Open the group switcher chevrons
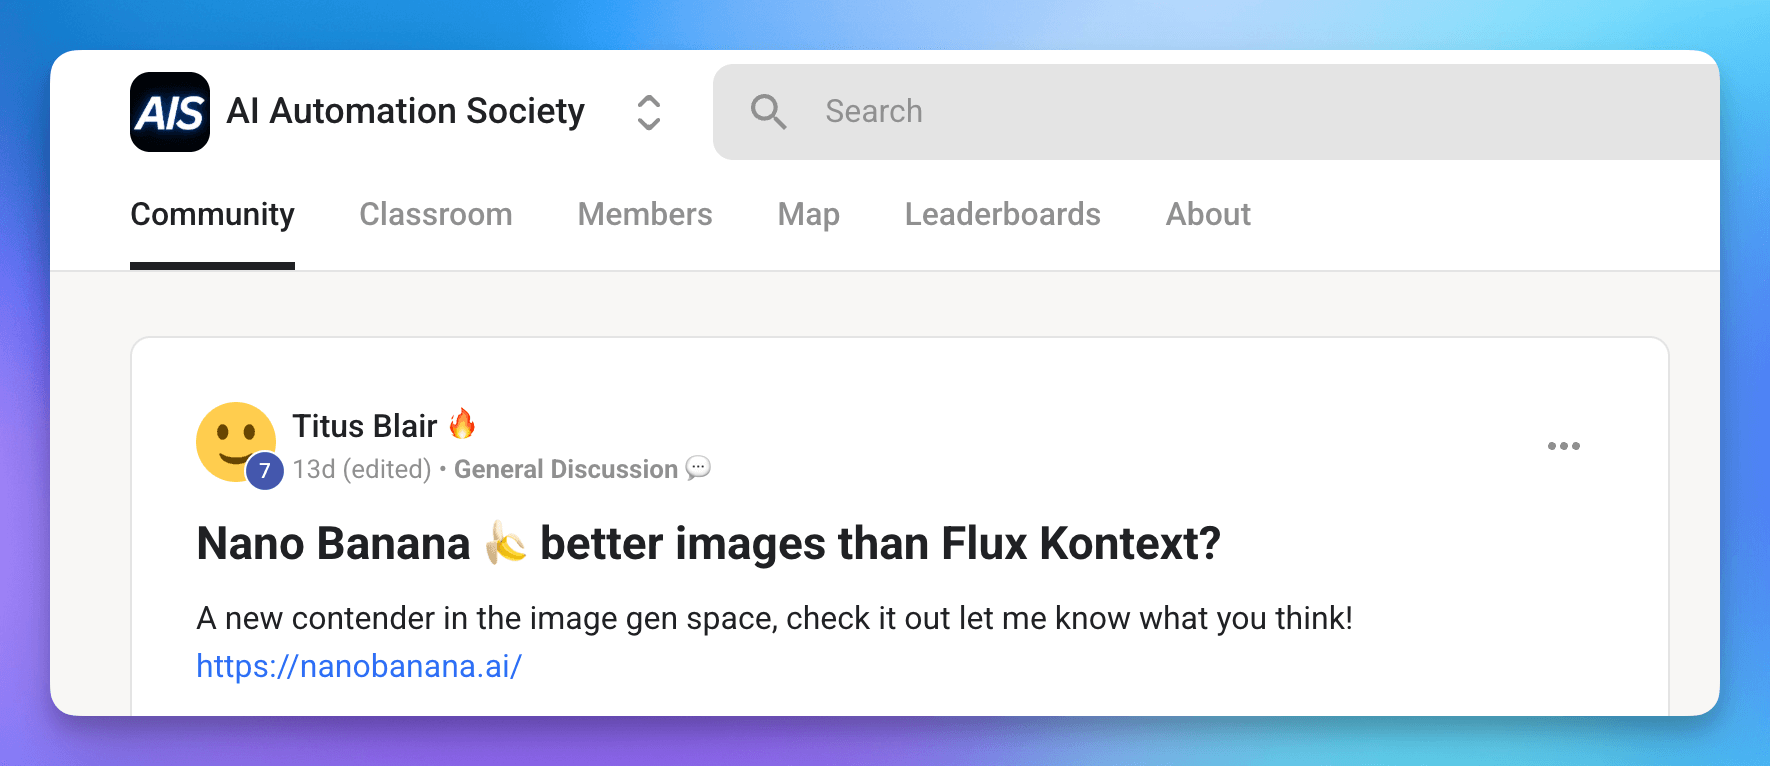This screenshot has width=1770, height=766. click(649, 112)
